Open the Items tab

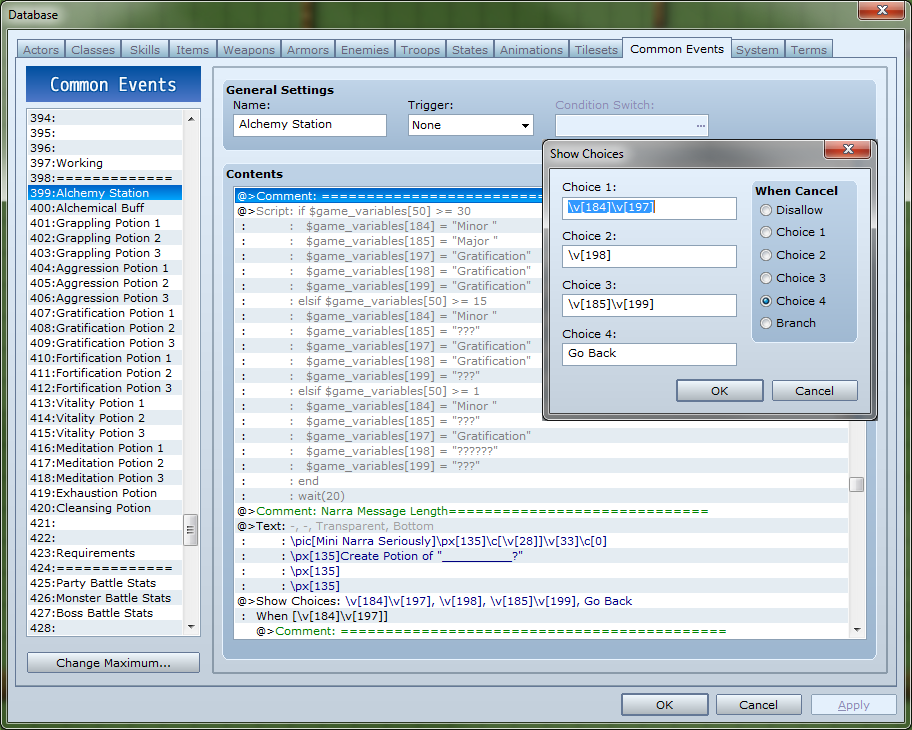[x=193, y=49]
